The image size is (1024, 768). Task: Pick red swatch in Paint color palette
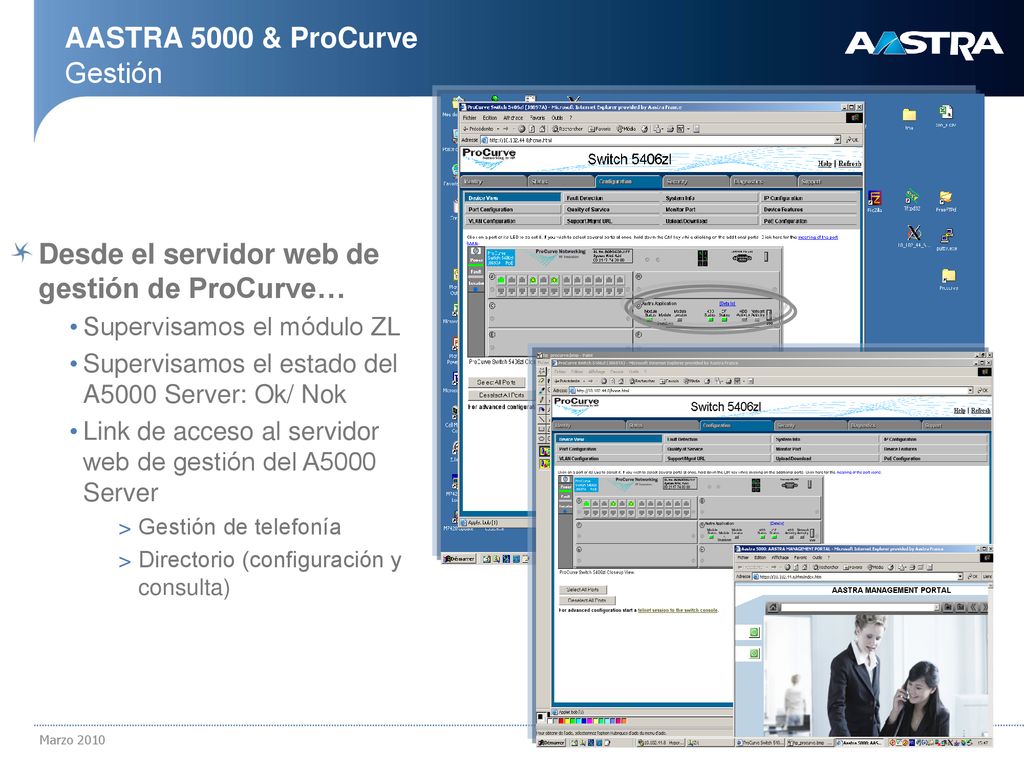pos(561,722)
